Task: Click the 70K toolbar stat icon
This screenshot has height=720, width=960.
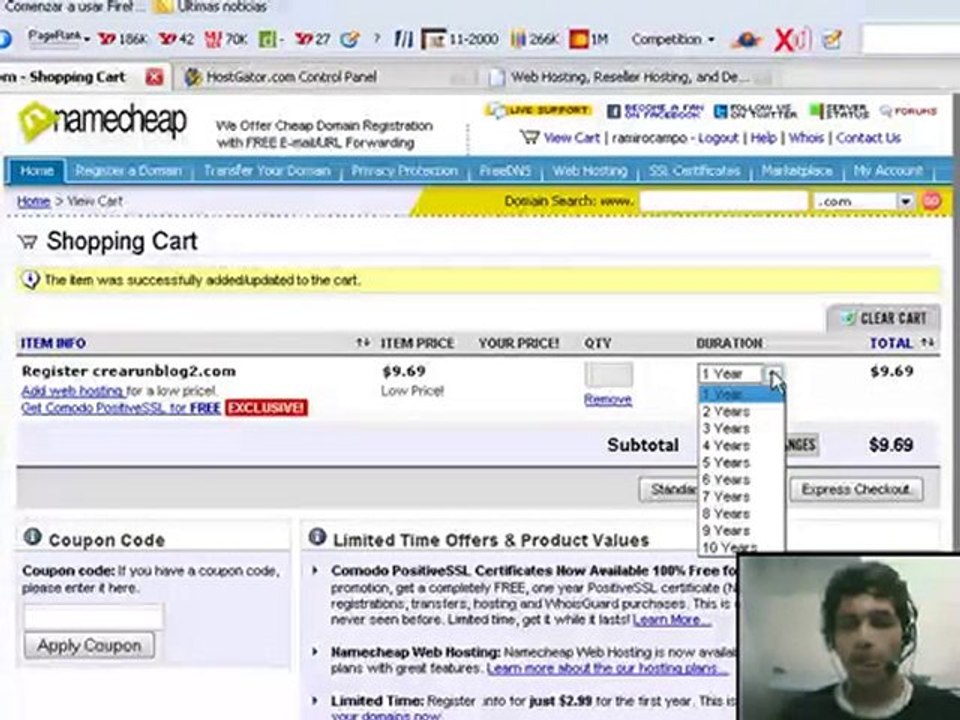Action: point(226,39)
